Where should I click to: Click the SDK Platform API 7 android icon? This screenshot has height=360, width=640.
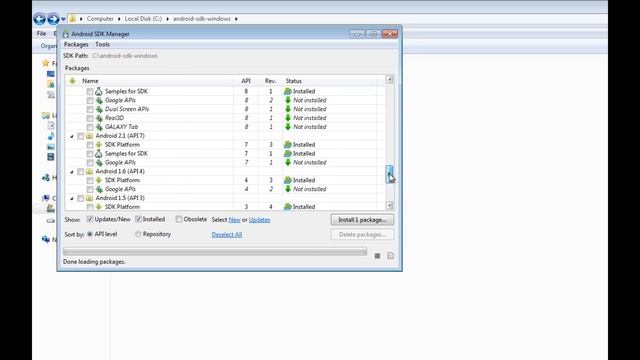click(99, 145)
